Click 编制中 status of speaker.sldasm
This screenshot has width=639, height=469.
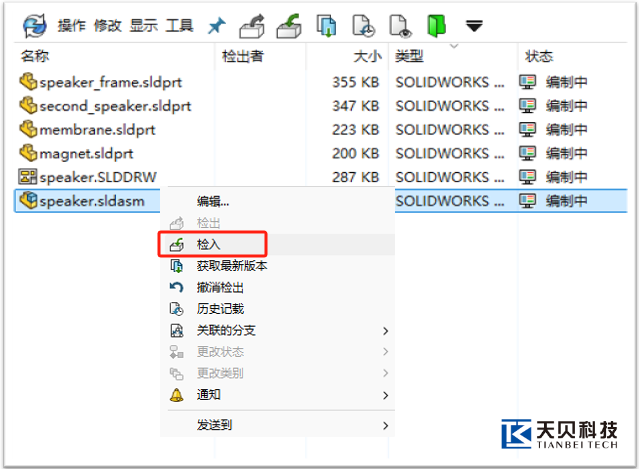[x=566, y=200]
